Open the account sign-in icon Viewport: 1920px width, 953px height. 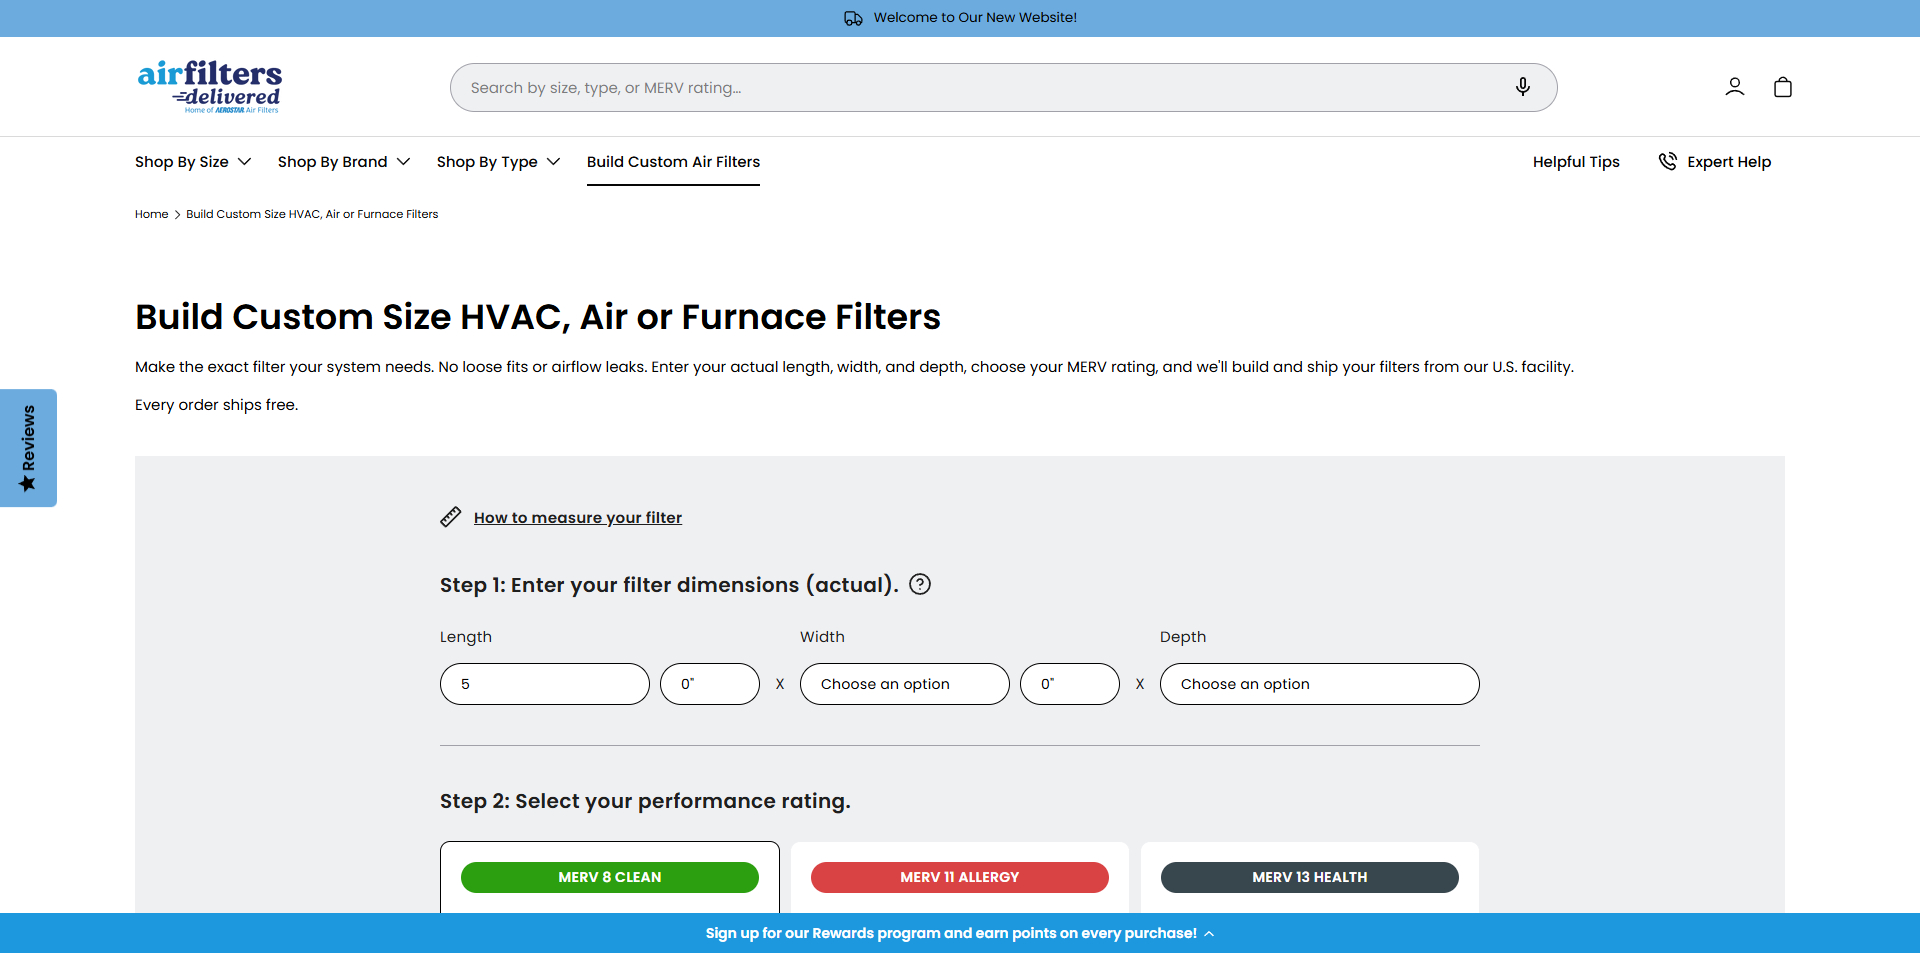coord(1734,87)
